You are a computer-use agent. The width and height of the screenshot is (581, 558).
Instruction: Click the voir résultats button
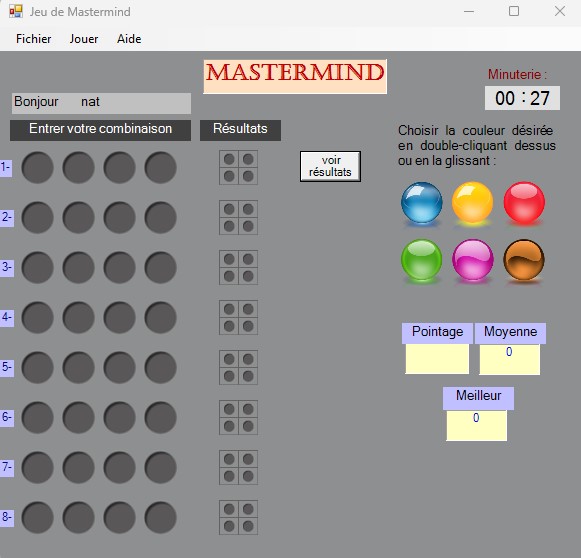tap(330, 166)
